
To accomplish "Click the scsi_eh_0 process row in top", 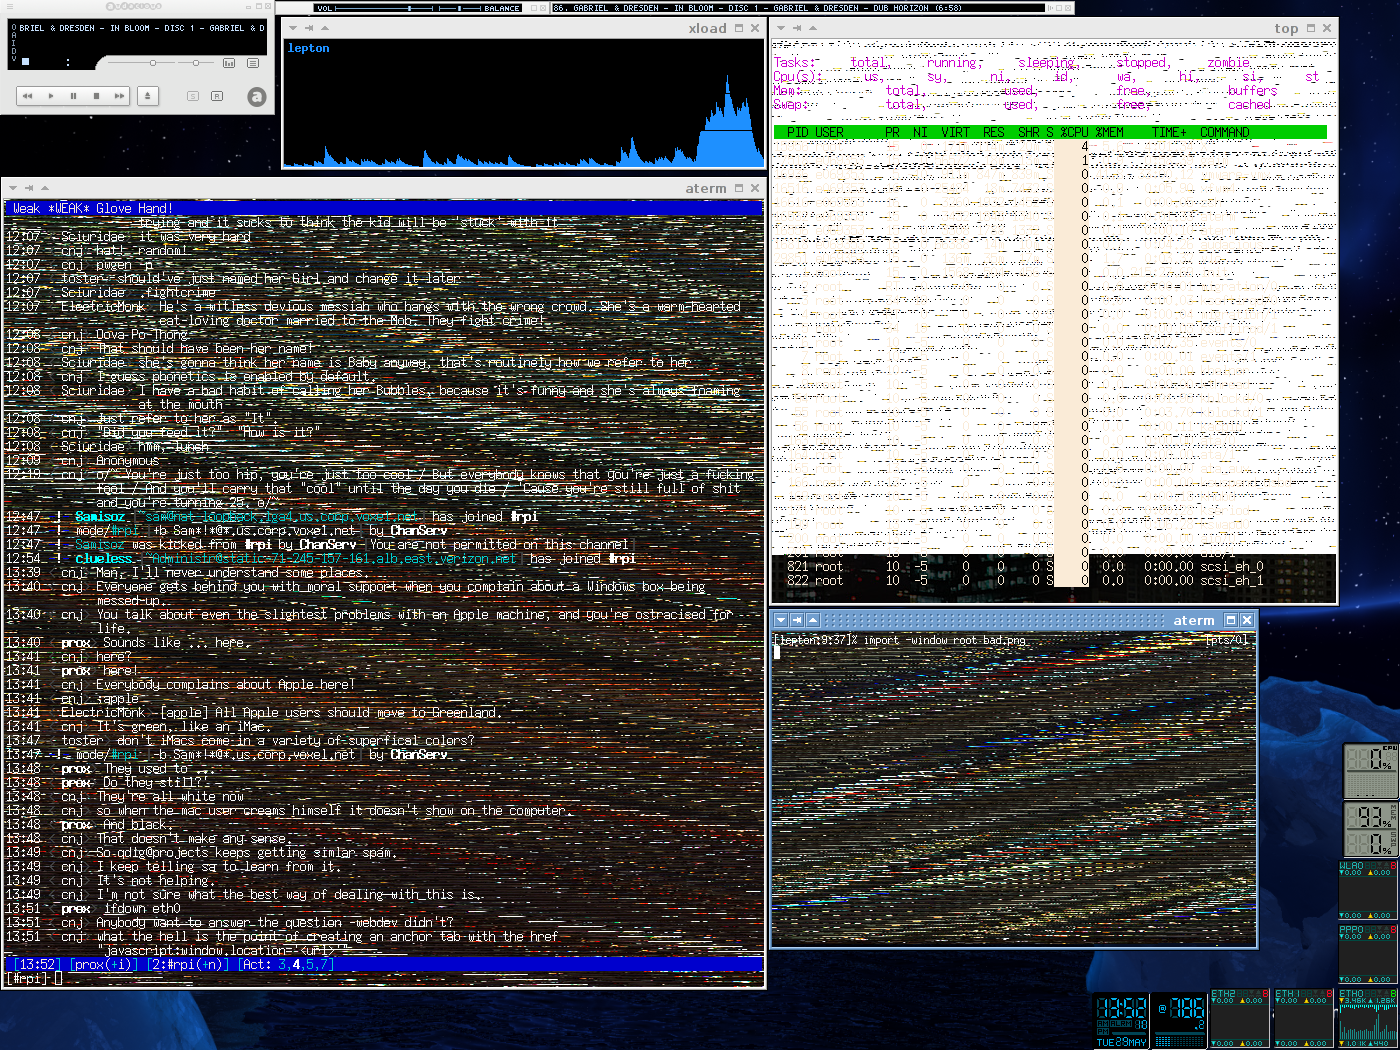I will (1054, 566).
